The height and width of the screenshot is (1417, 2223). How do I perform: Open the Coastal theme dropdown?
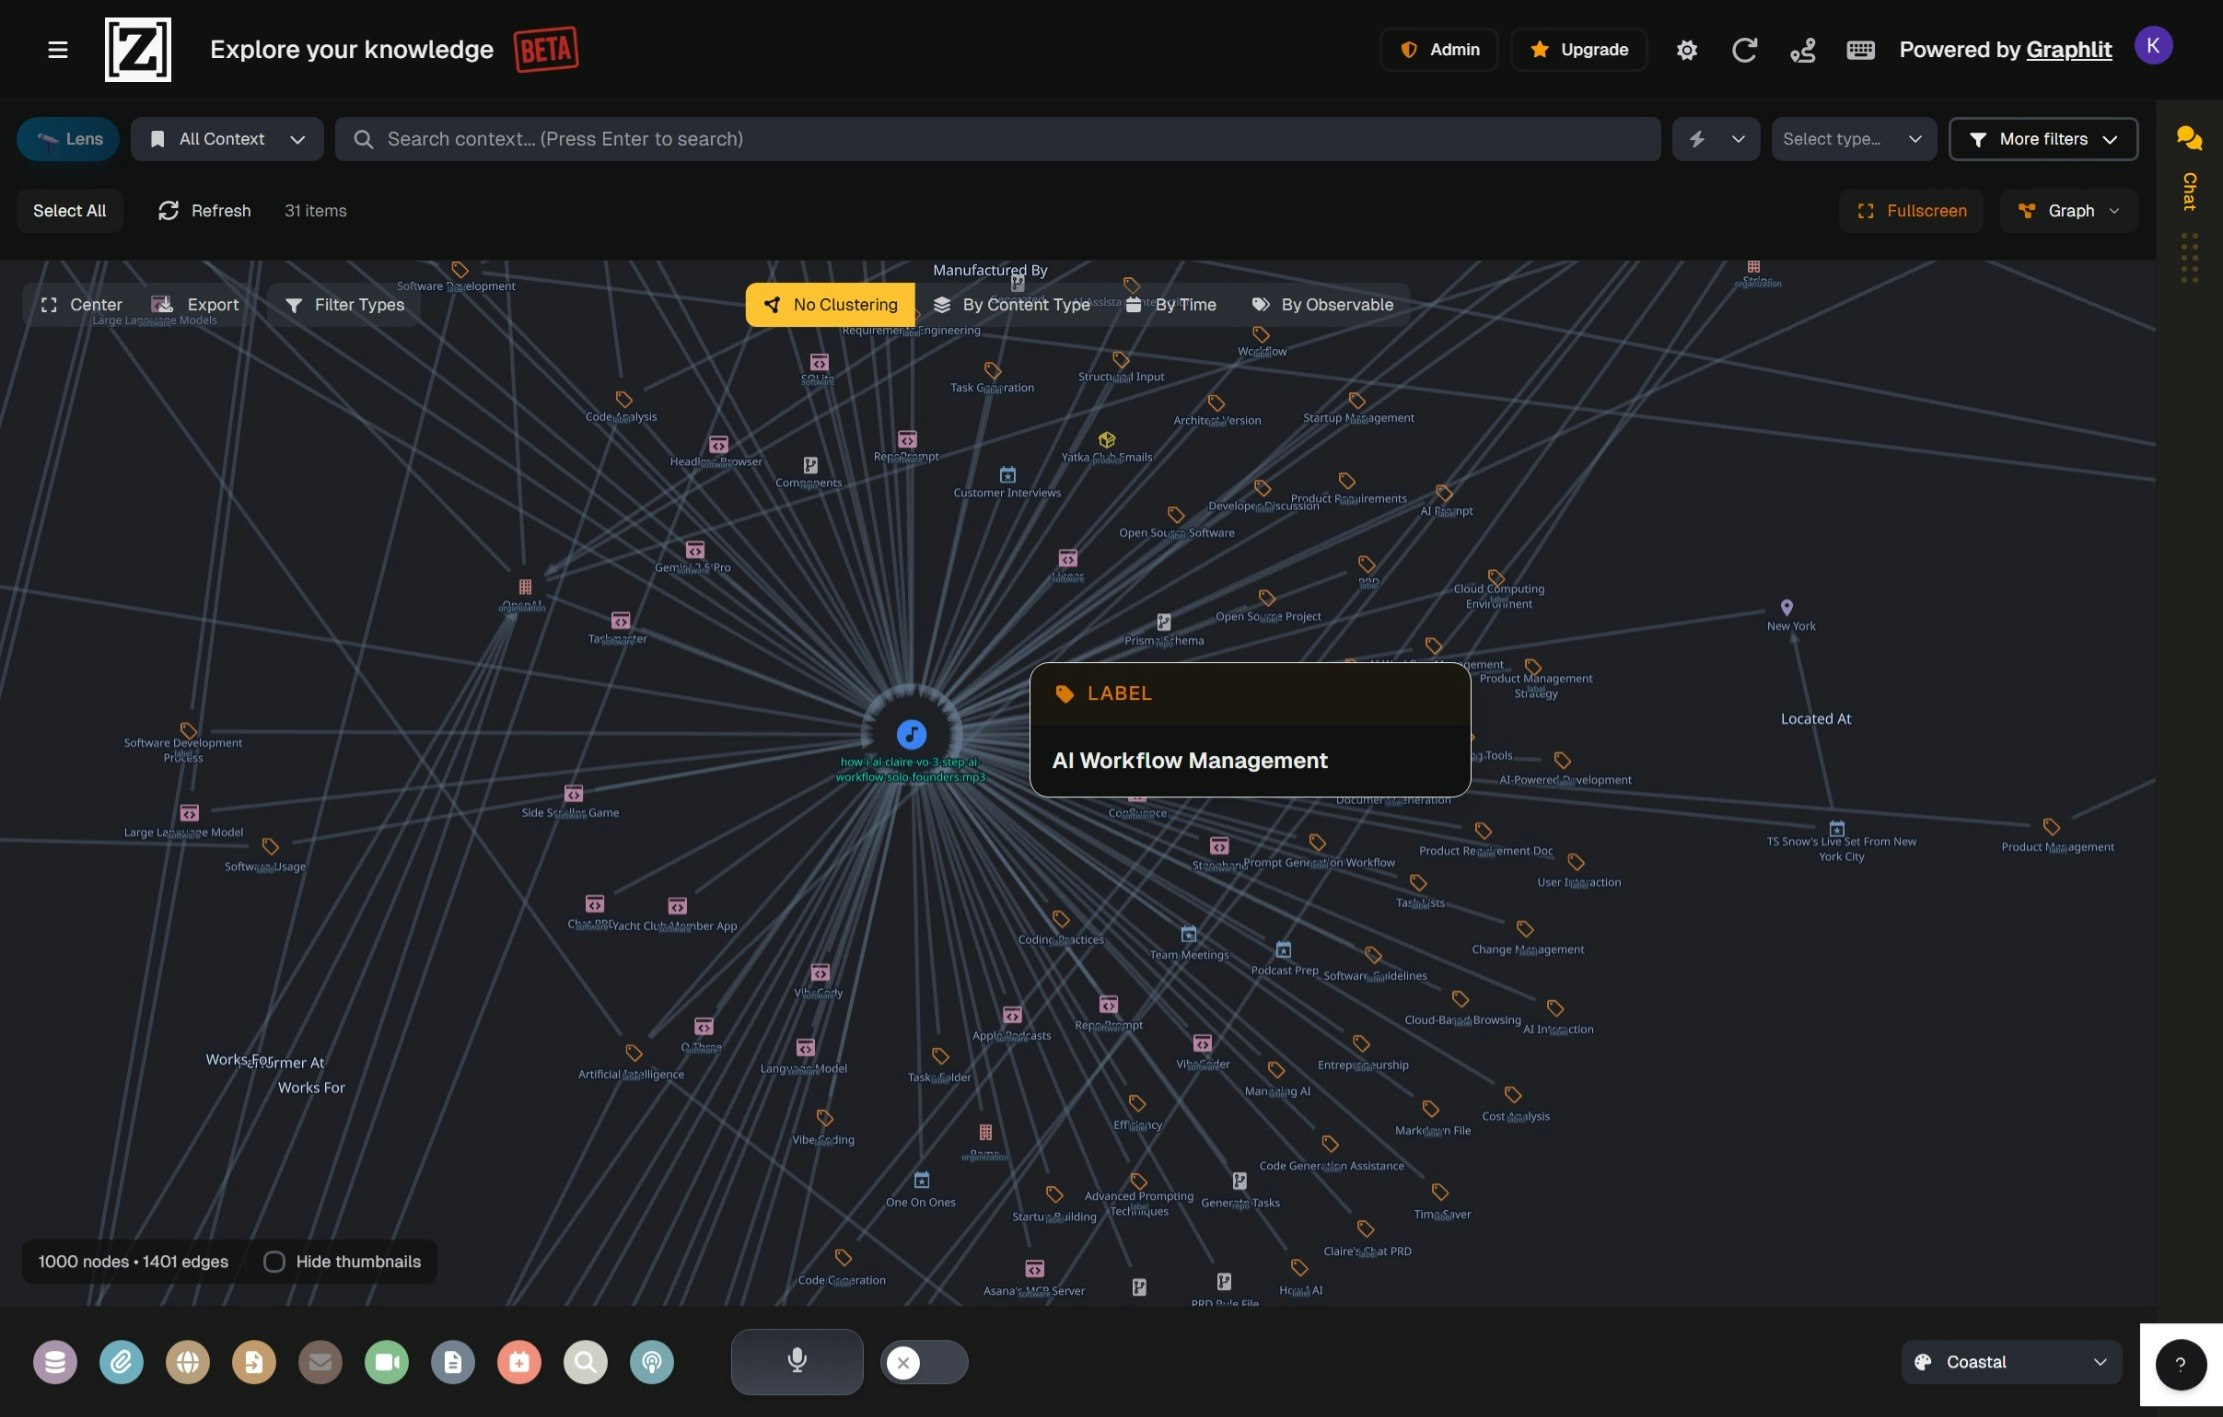pos(2010,1362)
